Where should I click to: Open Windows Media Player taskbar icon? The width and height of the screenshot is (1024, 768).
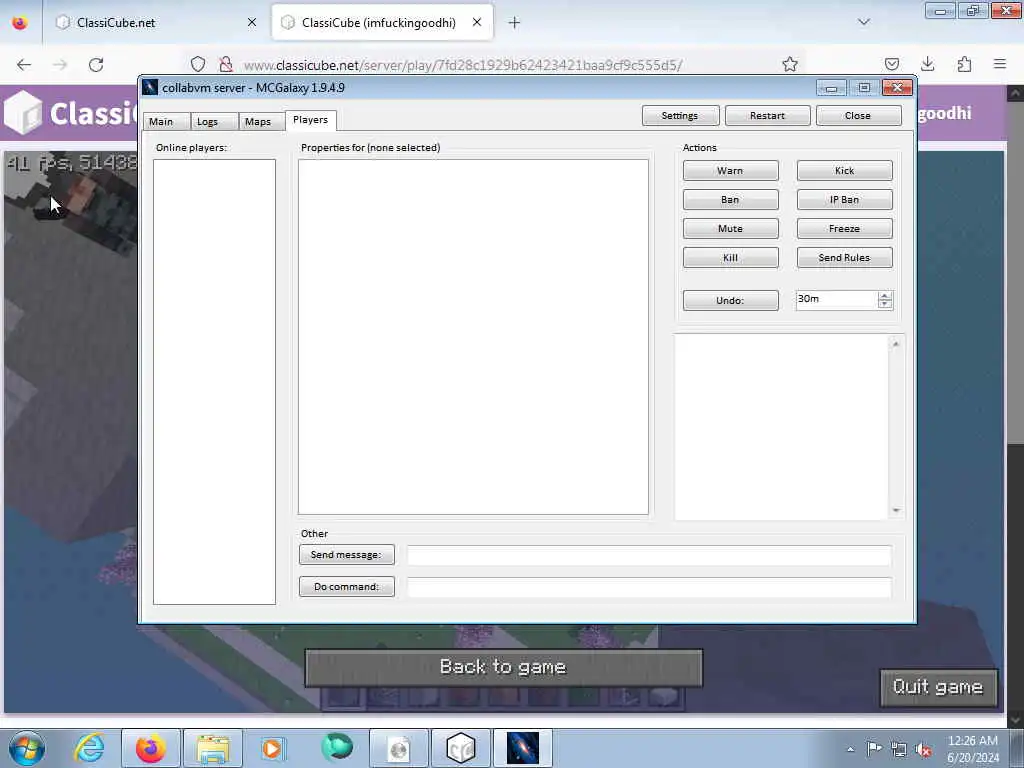[273, 748]
